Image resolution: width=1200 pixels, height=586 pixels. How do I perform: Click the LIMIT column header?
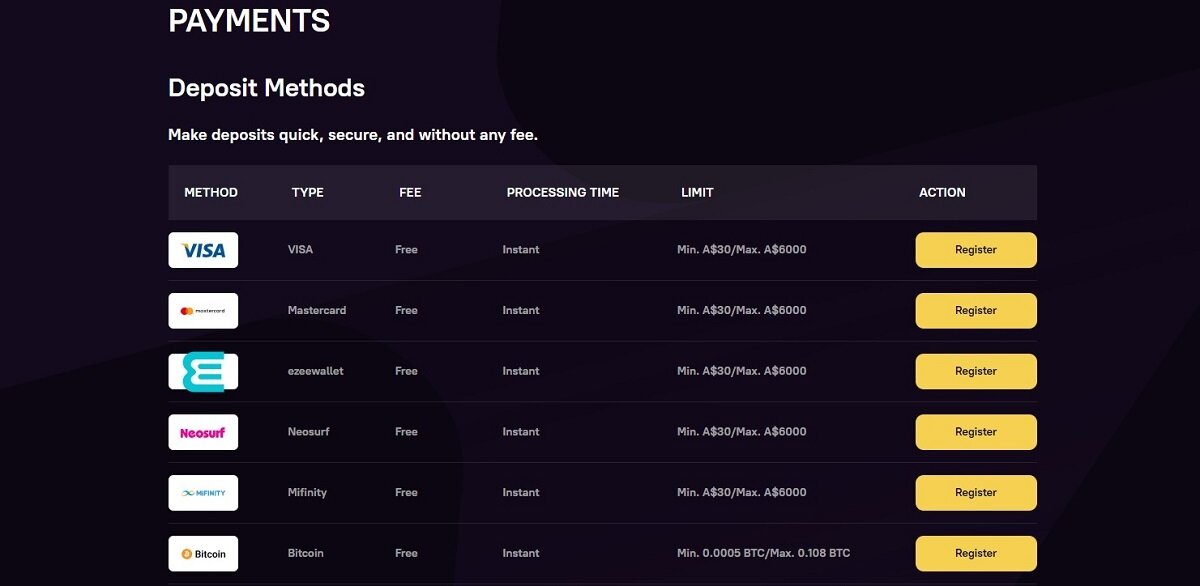coord(697,192)
